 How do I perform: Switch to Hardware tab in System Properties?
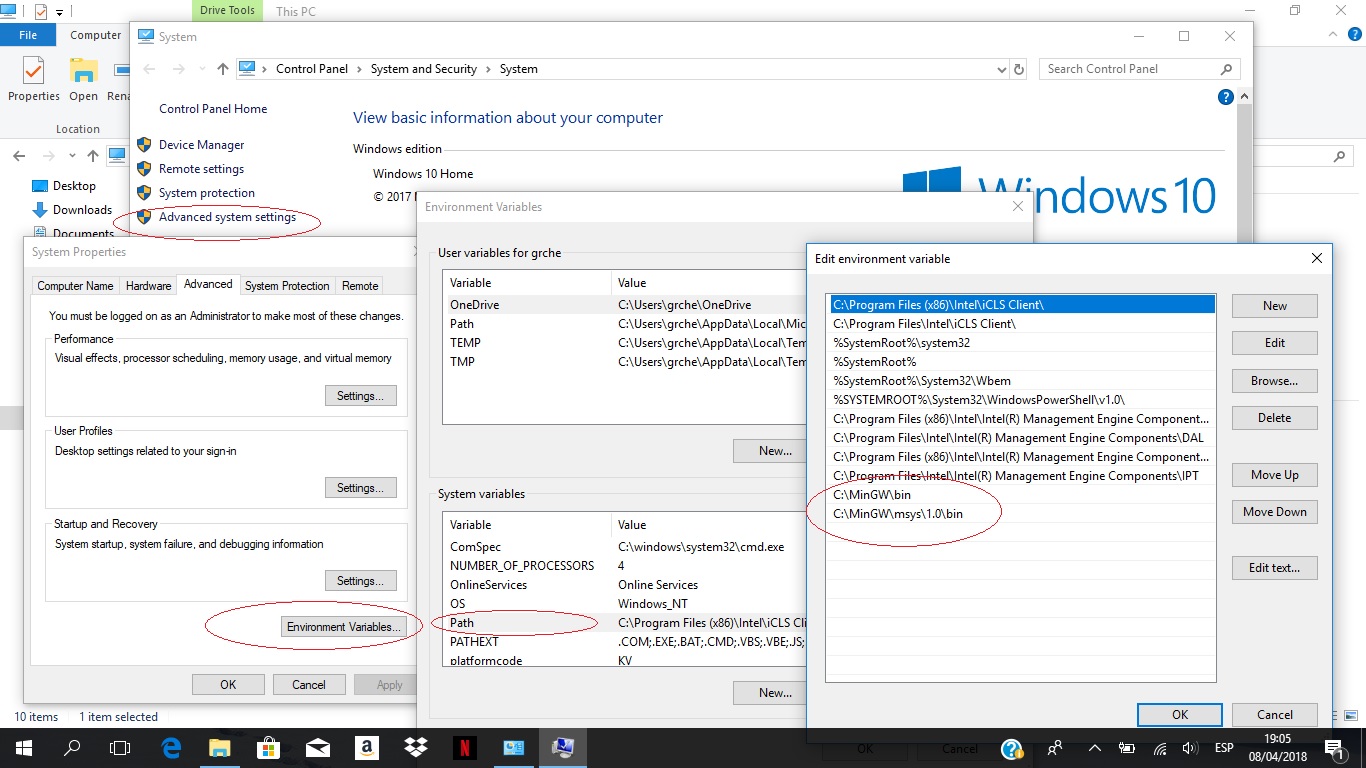(148, 286)
